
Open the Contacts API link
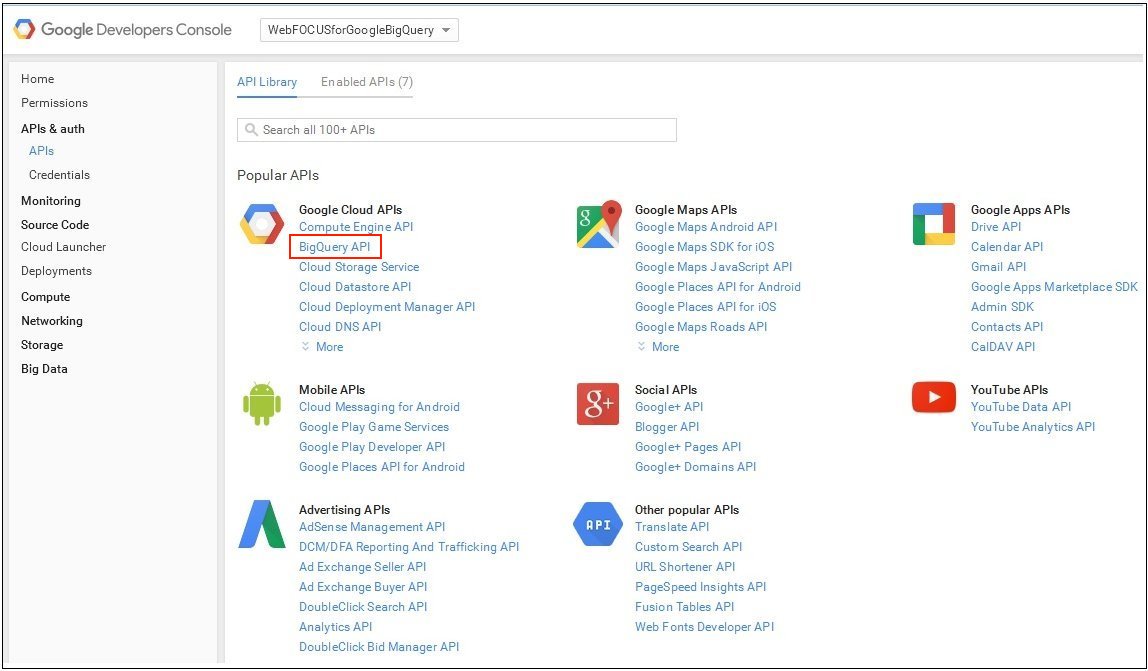tap(1007, 327)
